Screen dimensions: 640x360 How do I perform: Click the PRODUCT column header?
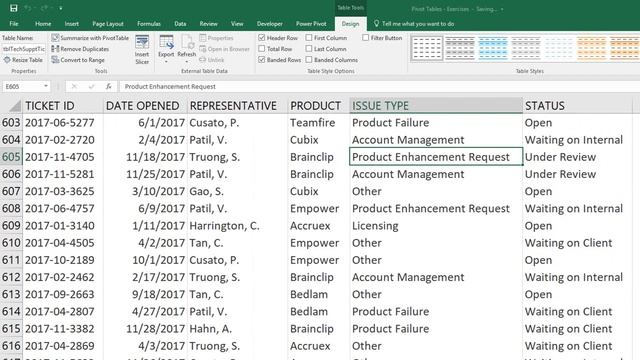coord(318,106)
